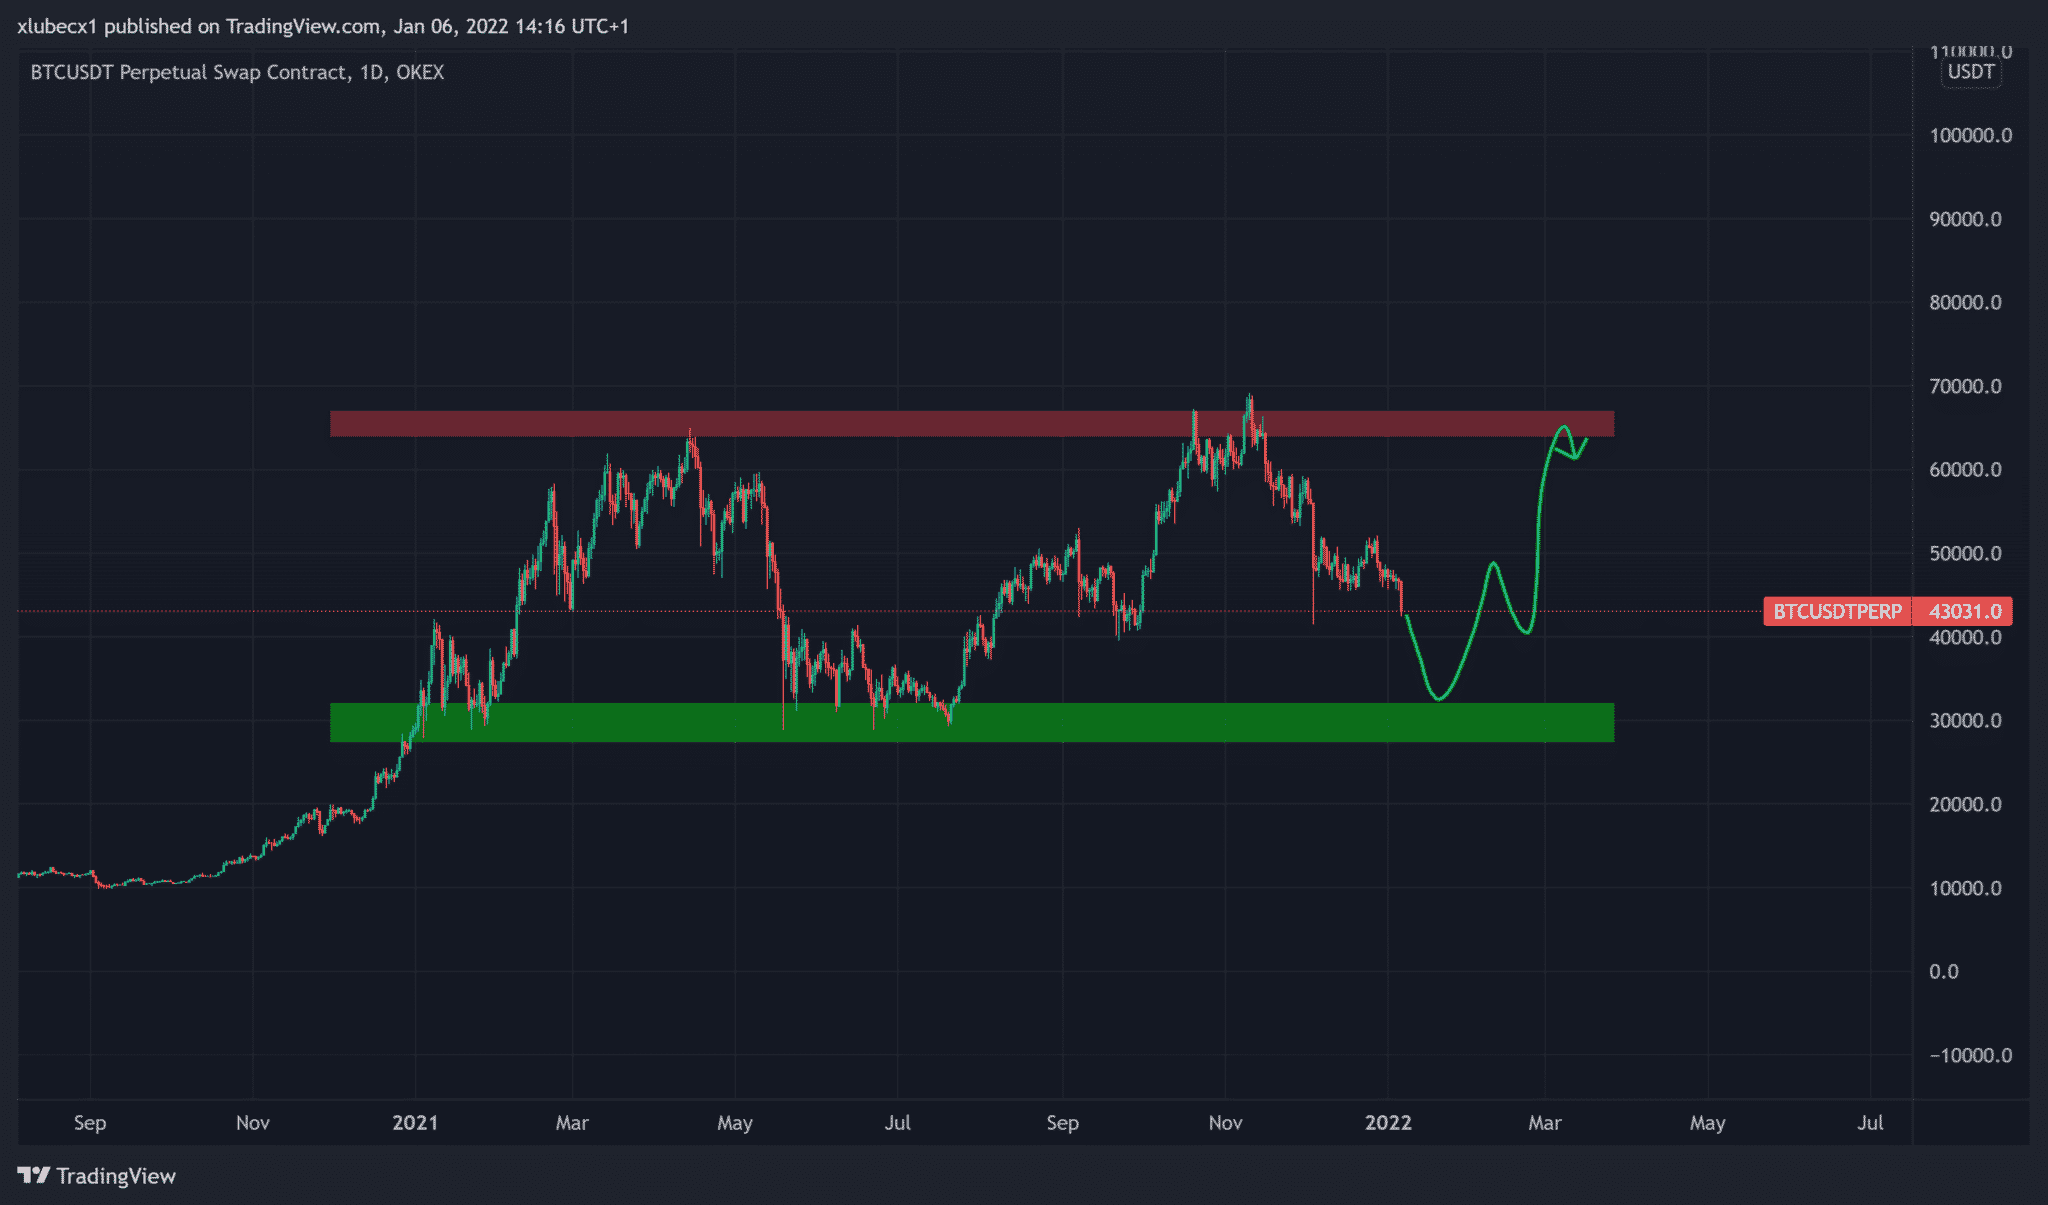The image size is (2048, 1205).
Task: Click the 30000.0 price scale label
Action: tap(1965, 720)
